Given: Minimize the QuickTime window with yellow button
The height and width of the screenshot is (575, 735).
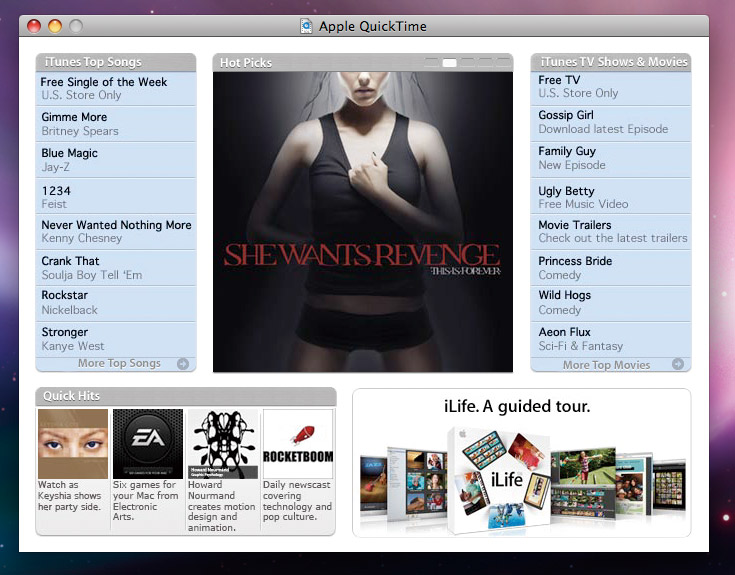Looking at the screenshot, I should pyautogui.click(x=55, y=26).
